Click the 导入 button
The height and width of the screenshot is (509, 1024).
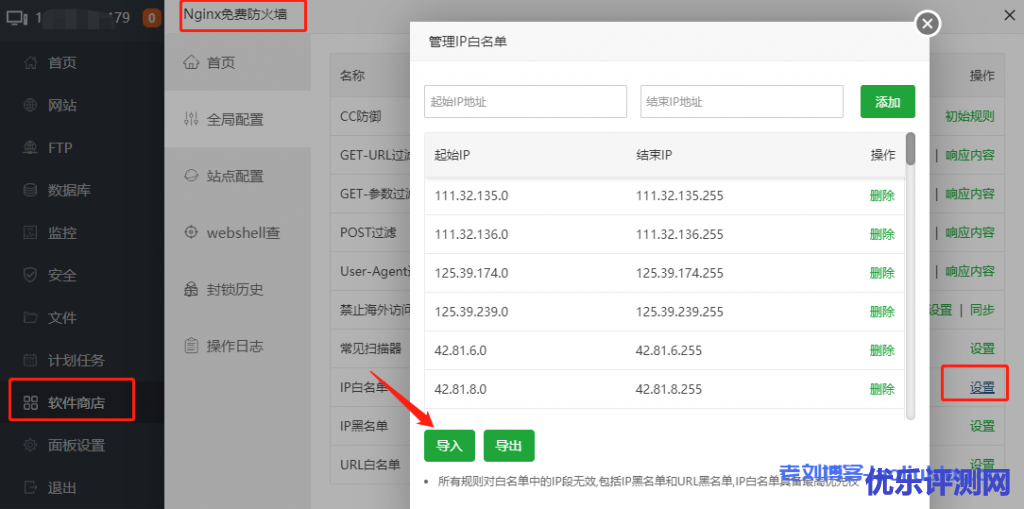pos(449,446)
